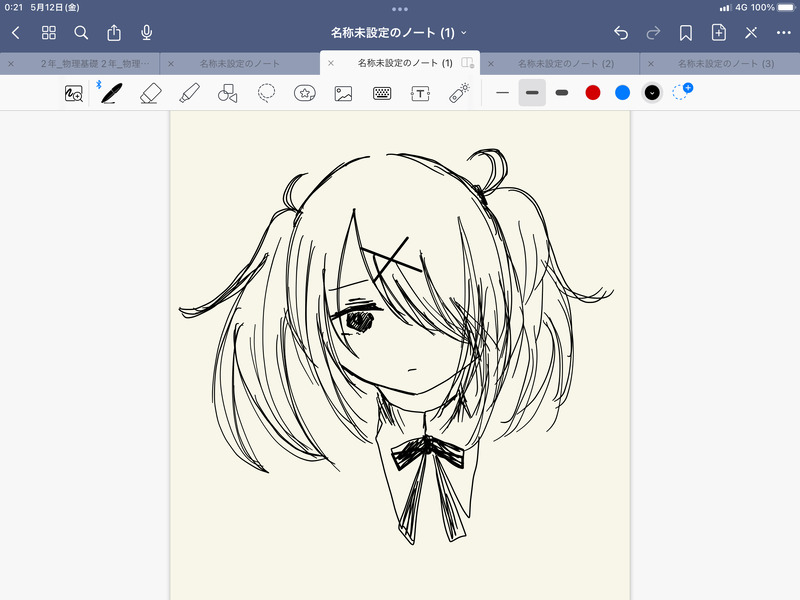Choose the thinnest pen stroke width
Screen dimensions: 800x600
(x=503, y=93)
